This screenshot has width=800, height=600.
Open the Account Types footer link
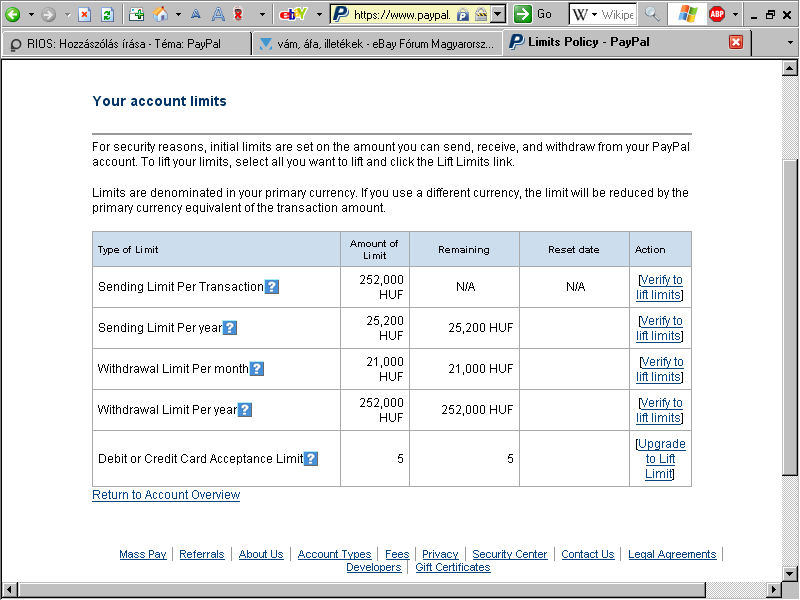coord(334,554)
